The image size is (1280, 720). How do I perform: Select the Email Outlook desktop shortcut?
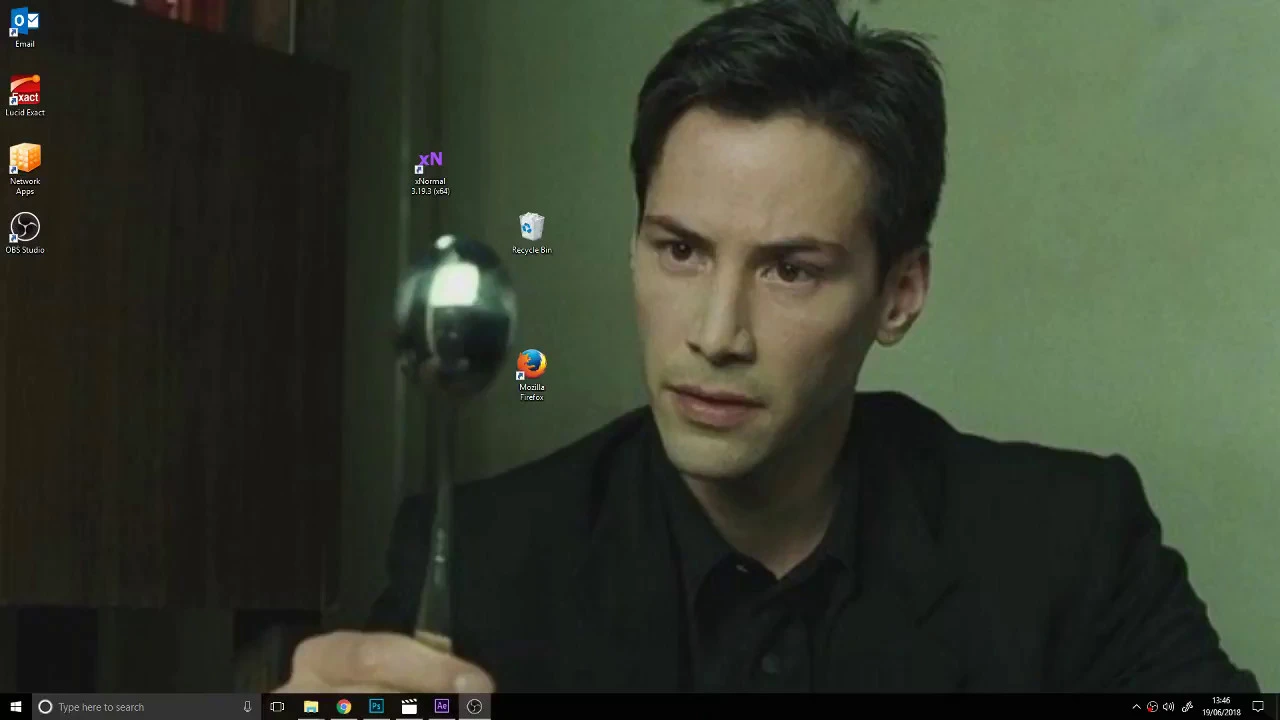point(25,28)
